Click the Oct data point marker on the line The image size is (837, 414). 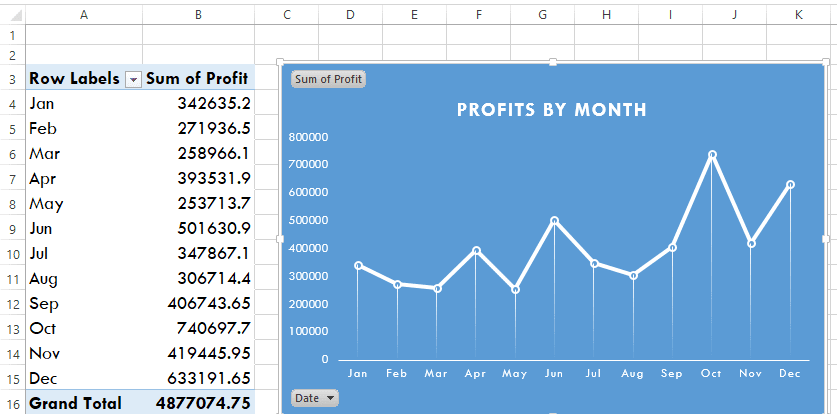[x=712, y=155]
